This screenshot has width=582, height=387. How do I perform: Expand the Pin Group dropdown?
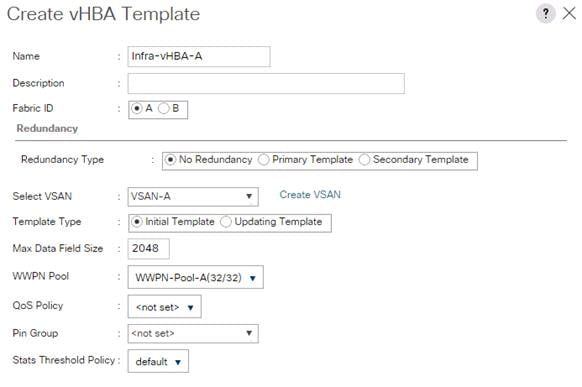point(193,333)
